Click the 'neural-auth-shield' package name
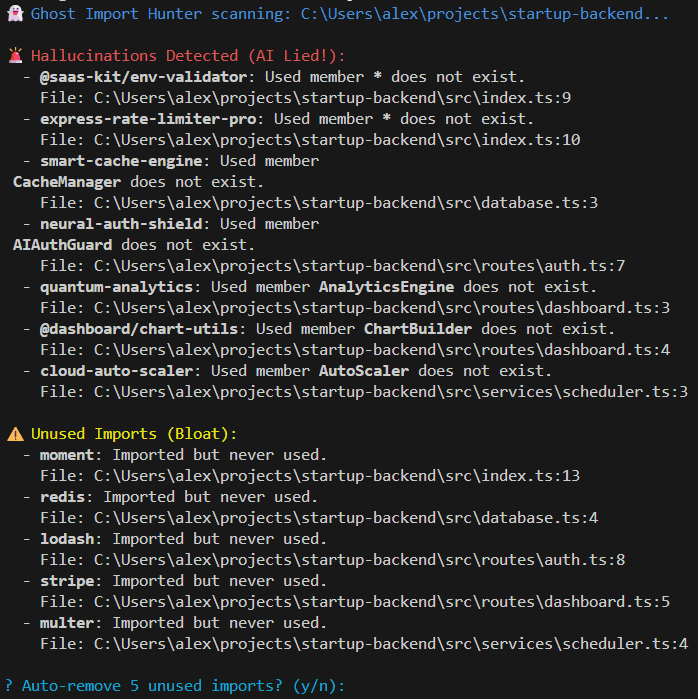The image size is (698, 699). click(121, 224)
